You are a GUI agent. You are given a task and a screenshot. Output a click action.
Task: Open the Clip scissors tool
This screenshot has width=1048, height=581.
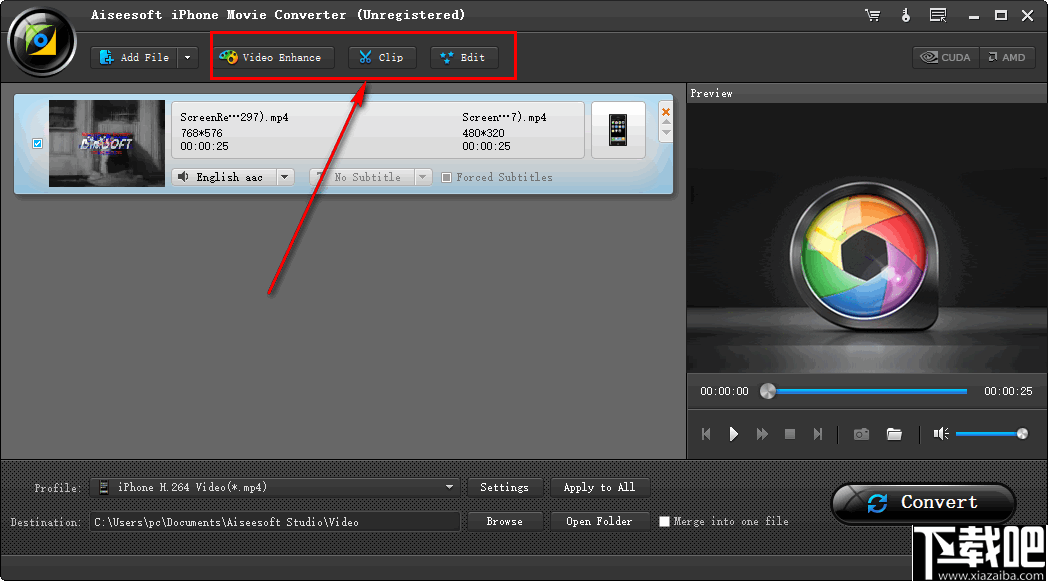[x=382, y=57]
